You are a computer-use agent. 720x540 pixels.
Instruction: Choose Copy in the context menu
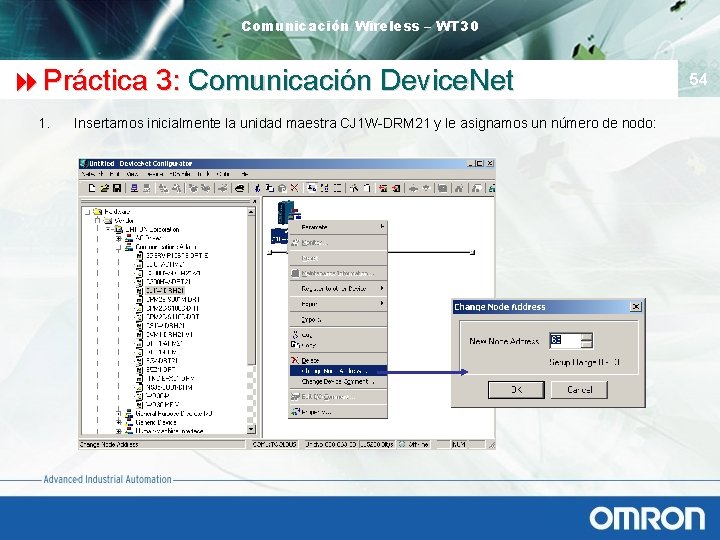click(x=338, y=344)
